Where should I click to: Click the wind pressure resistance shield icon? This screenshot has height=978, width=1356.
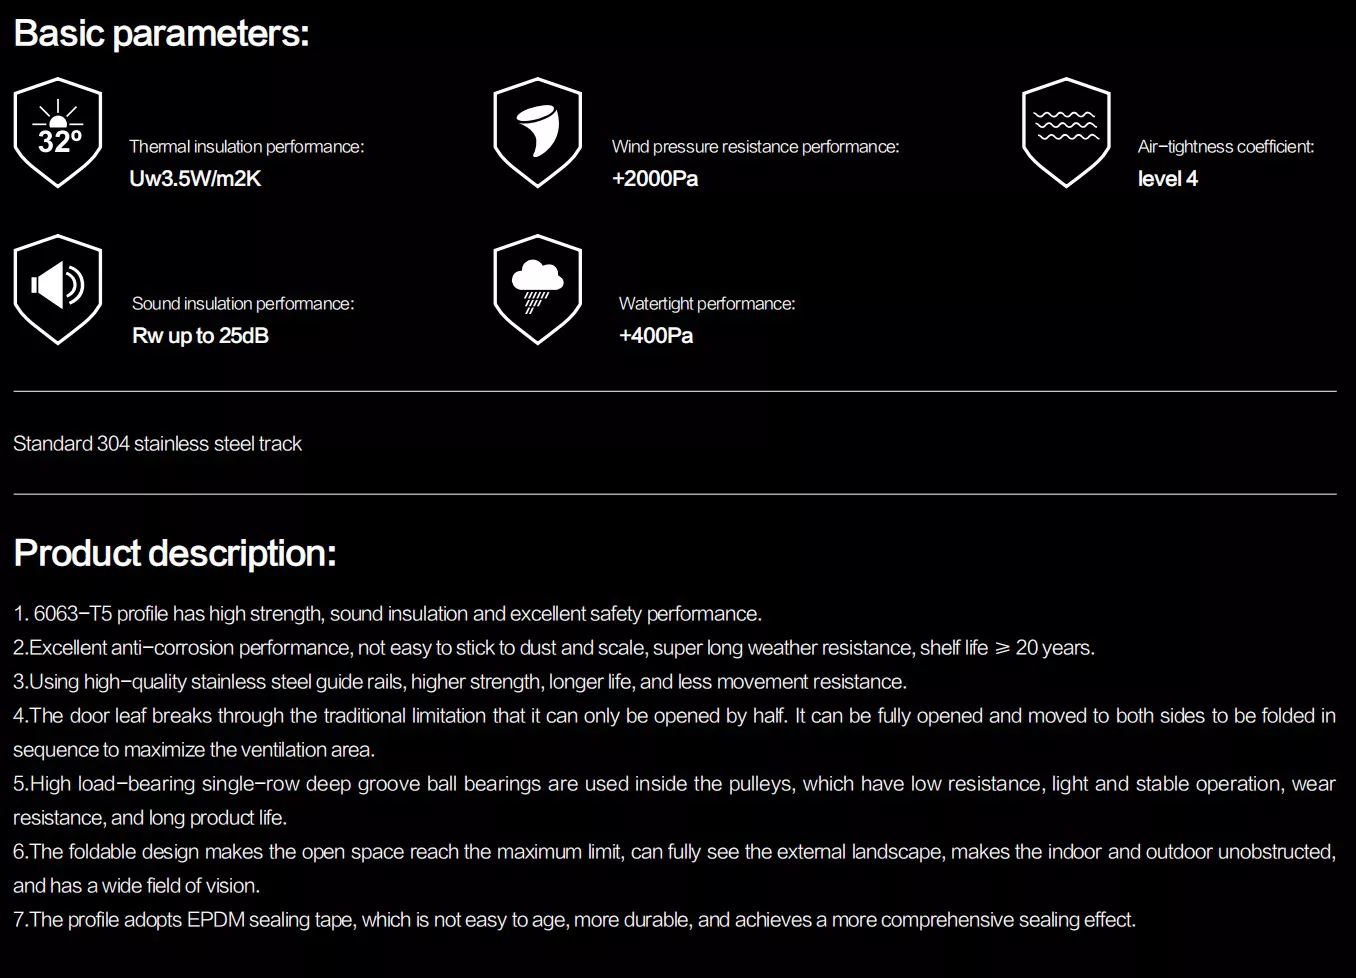[x=538, y=133]
